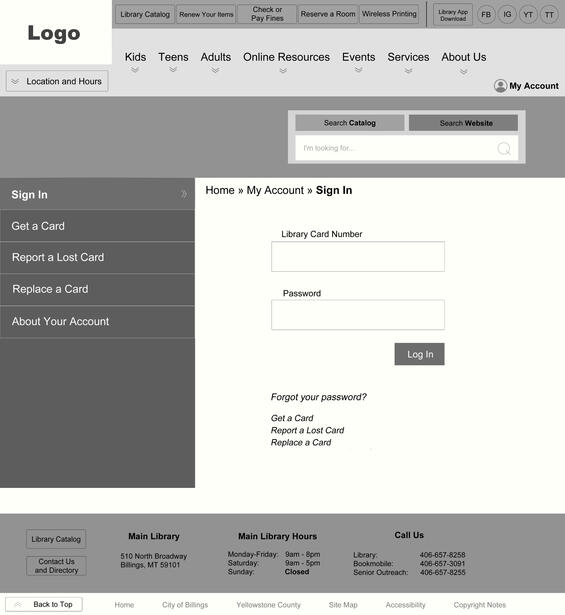
Task: Click the Sign In sidebar arrow icon
Action: click(183, 194)
